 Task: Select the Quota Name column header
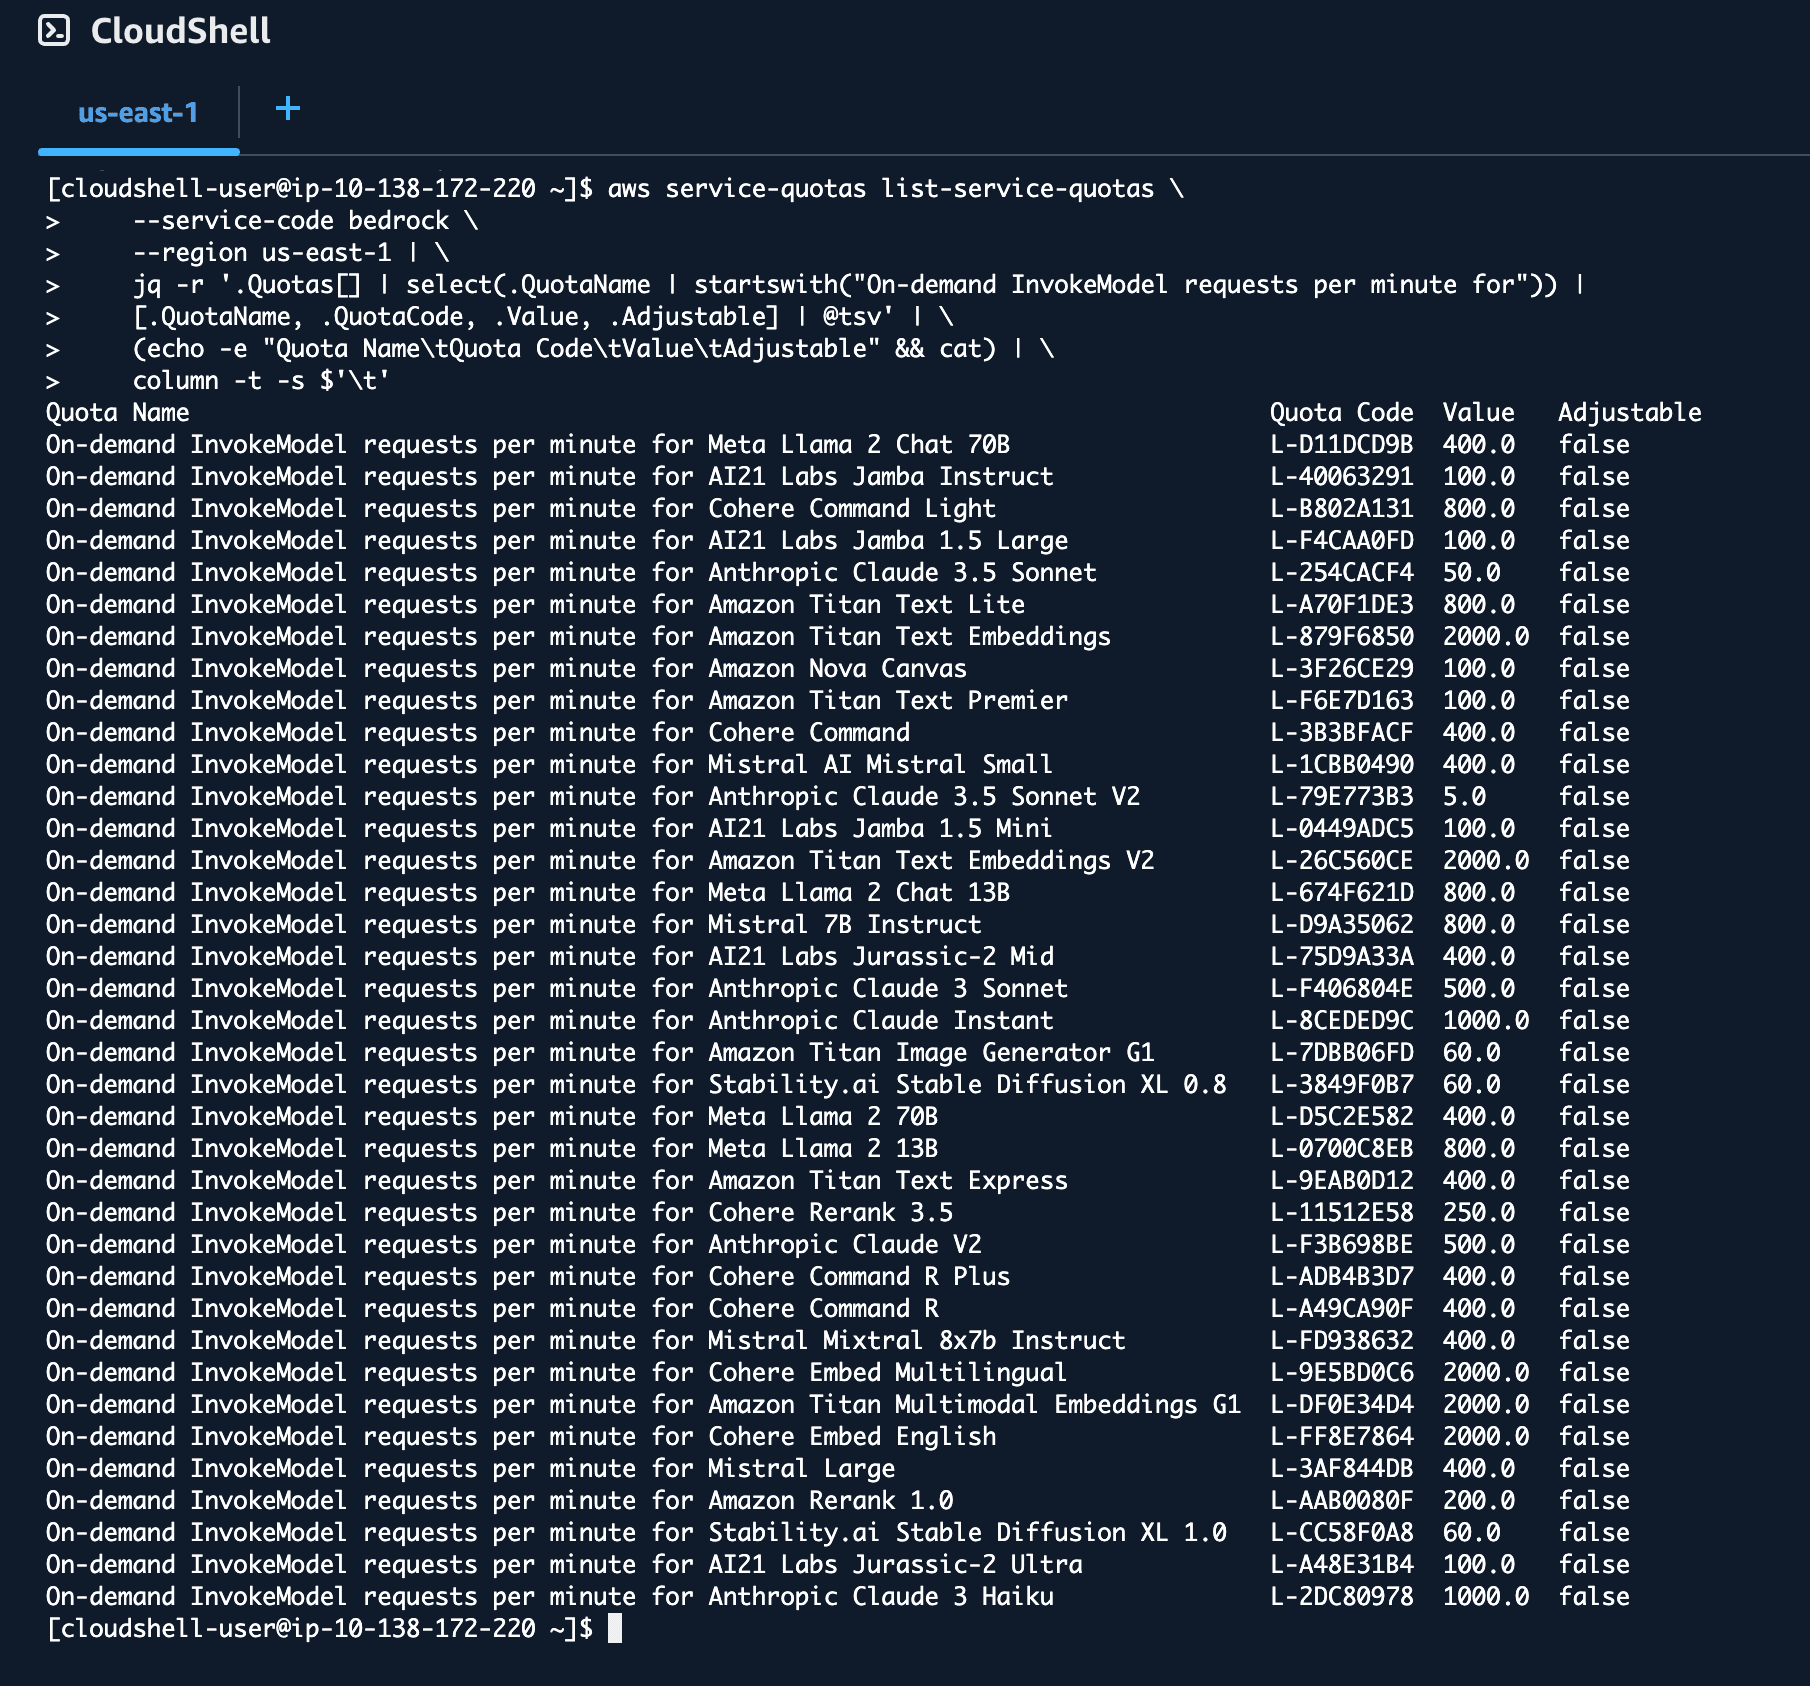(117, 412)
